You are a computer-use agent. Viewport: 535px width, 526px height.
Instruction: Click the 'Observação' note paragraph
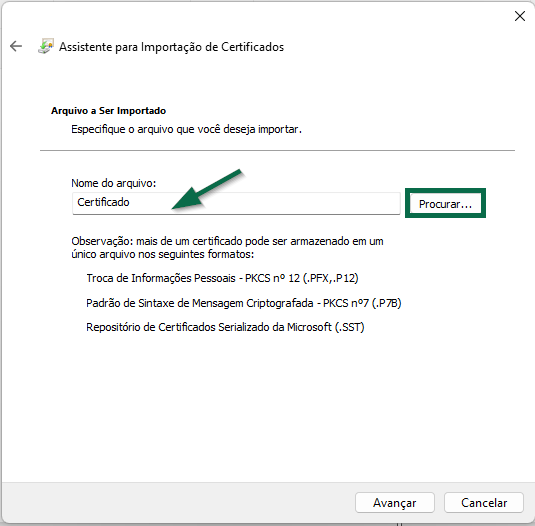coord(227,248)
